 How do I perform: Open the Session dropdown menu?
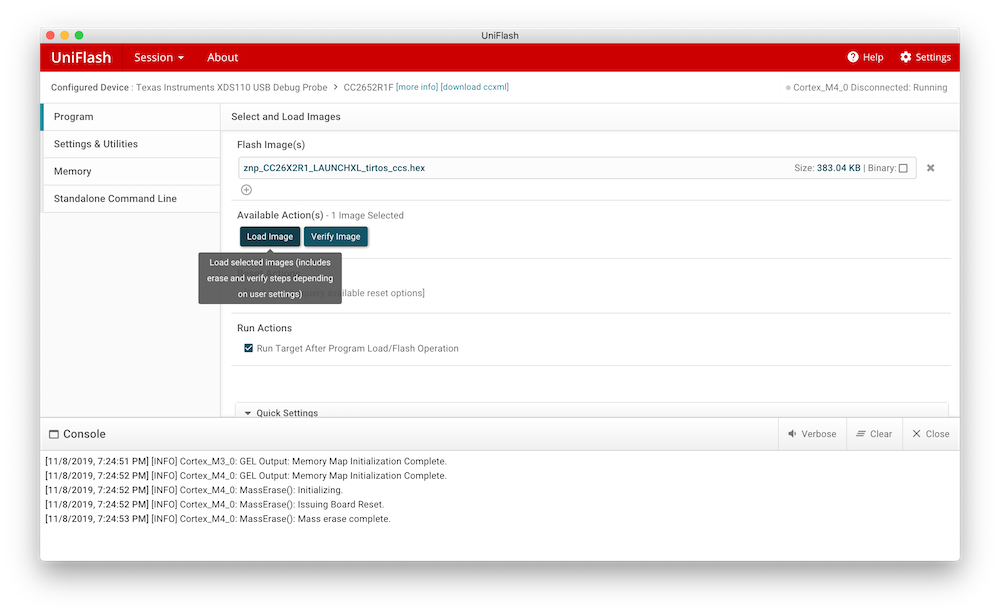159,57
